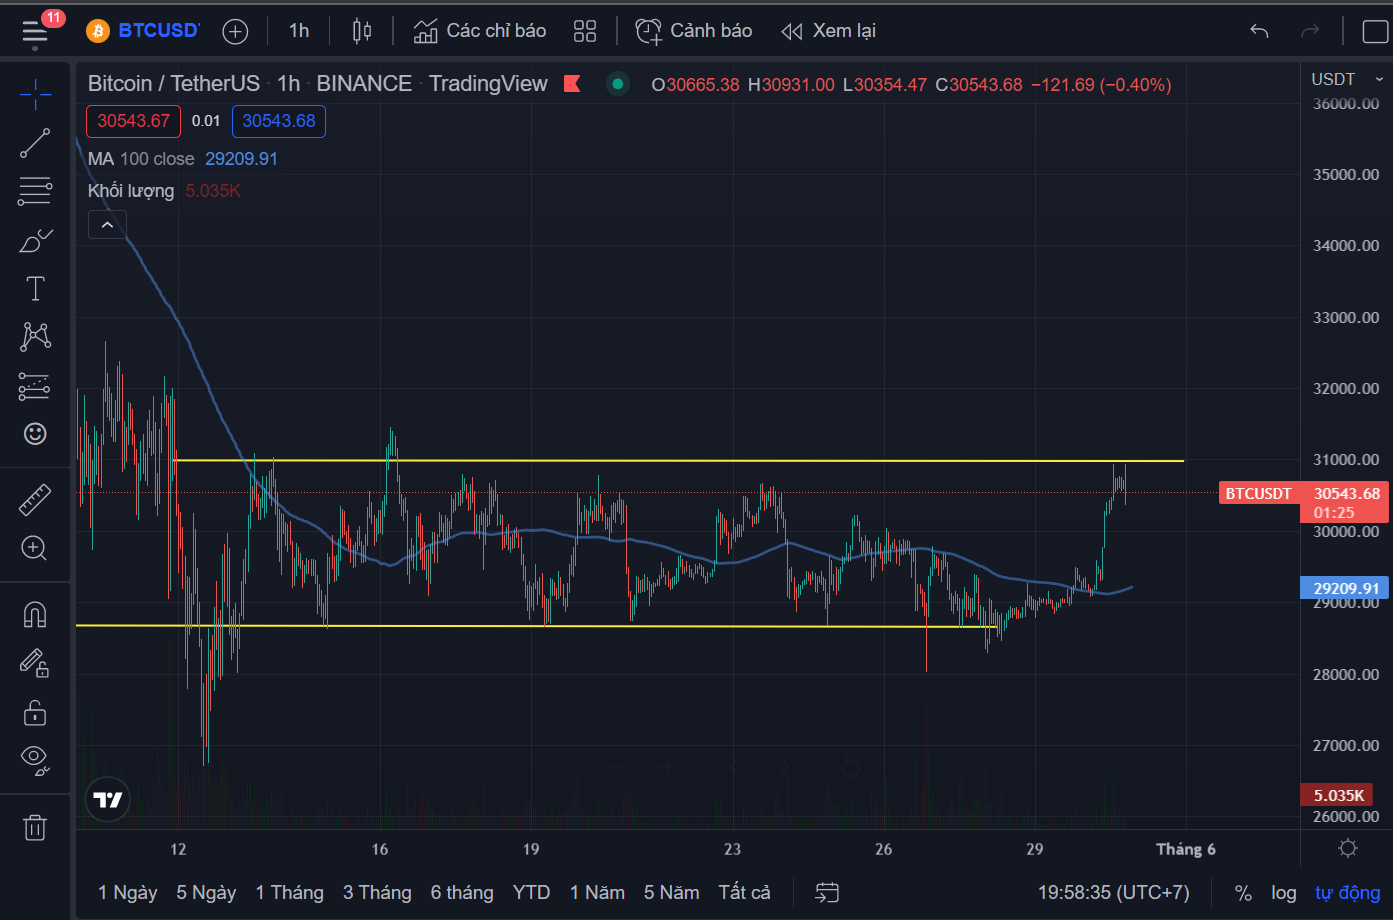The image size is (1393, 920).
Task: Open the hamburger menu with notification badge
Action: (x=36, y=32)
